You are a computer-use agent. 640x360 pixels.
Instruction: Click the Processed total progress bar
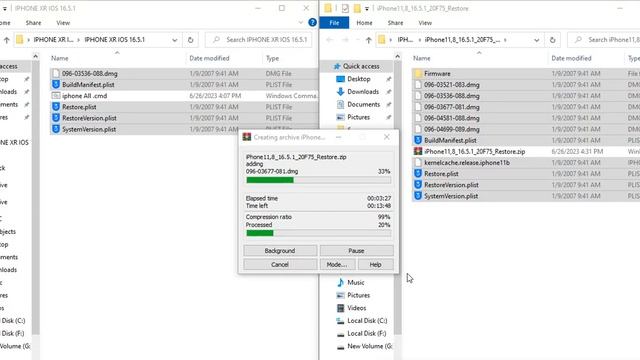click(318, 233)
